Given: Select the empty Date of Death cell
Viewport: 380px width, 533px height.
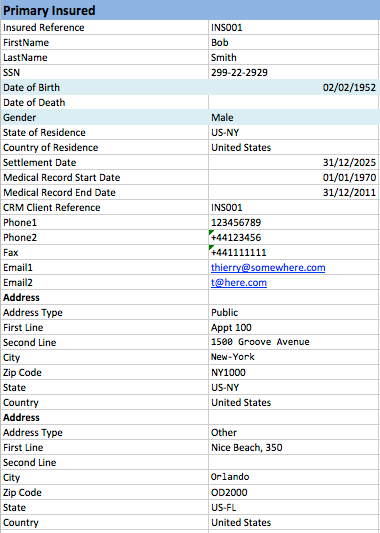Looking at the screenshot, I should tap(294, 102).
